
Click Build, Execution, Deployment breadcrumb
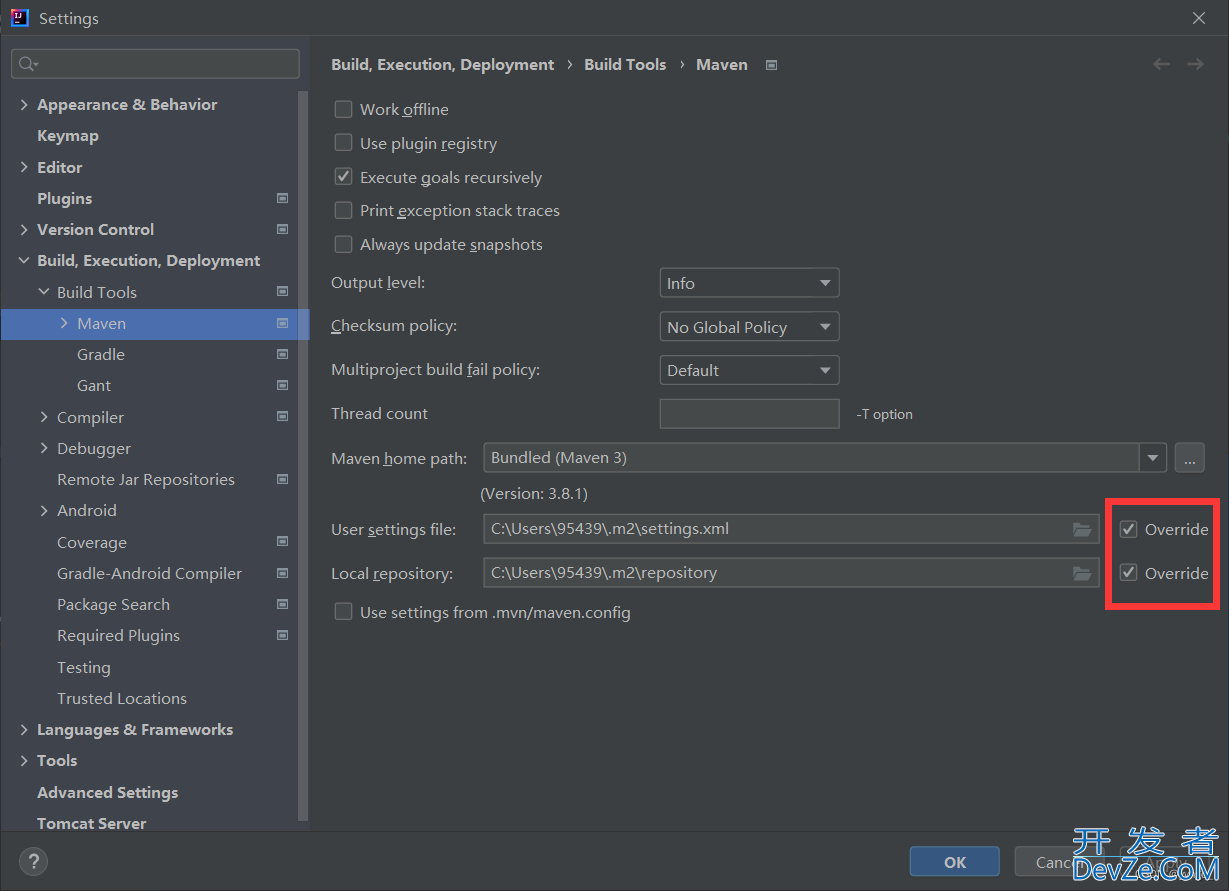click(442, 64)
